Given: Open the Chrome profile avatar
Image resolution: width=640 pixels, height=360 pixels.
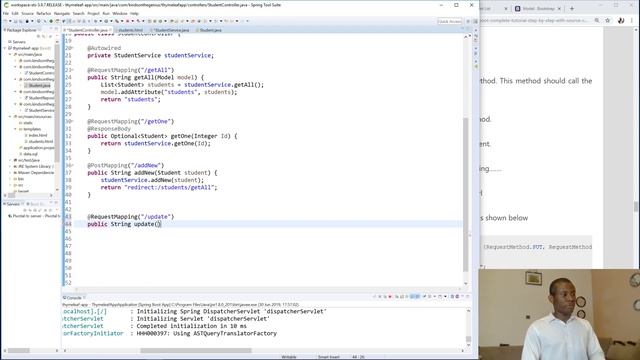Looking at the screenshot, I should [x=621, y=20].
